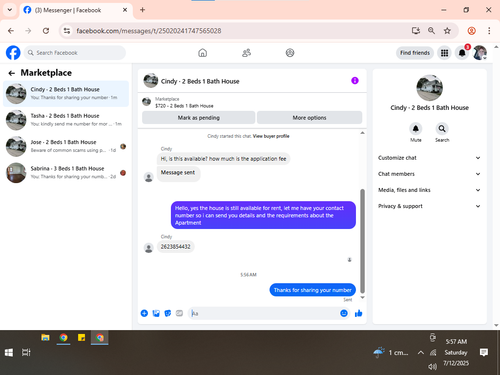Open the volume speaker tray icon
The height and width of the screenshot is (375, 500).
(432, 367)
